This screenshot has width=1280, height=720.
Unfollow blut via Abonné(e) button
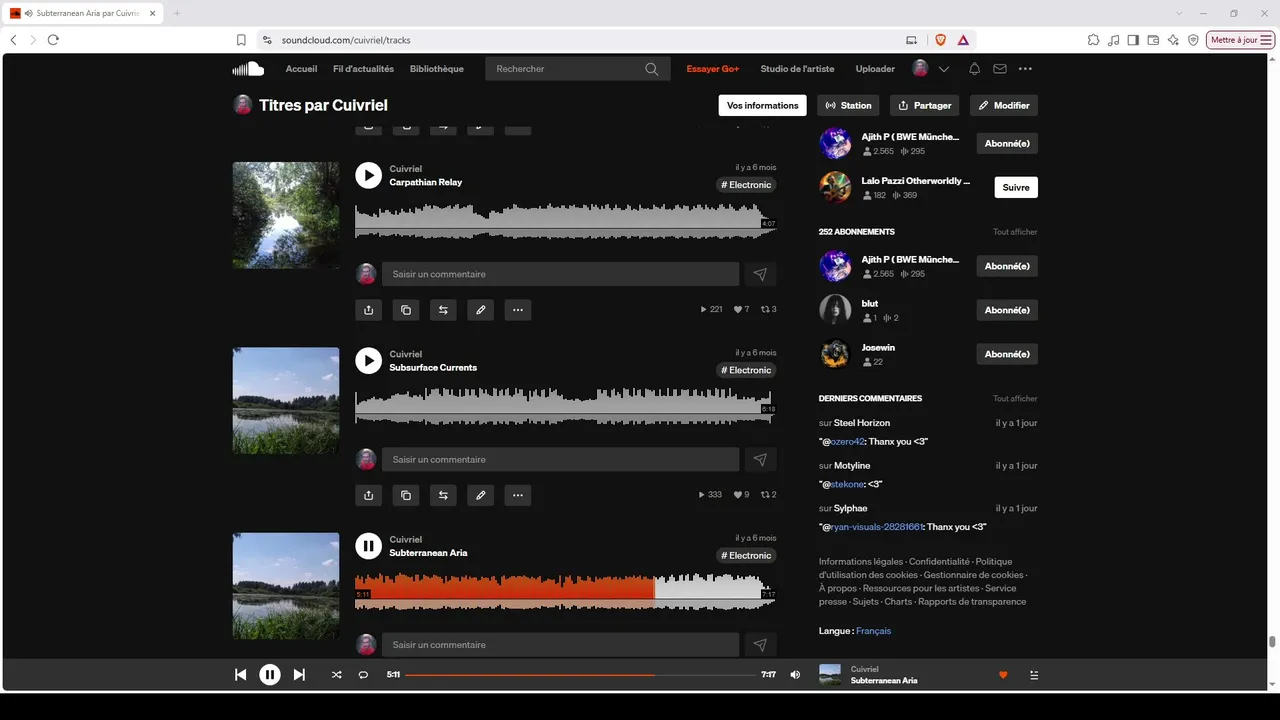point(1007,310)
